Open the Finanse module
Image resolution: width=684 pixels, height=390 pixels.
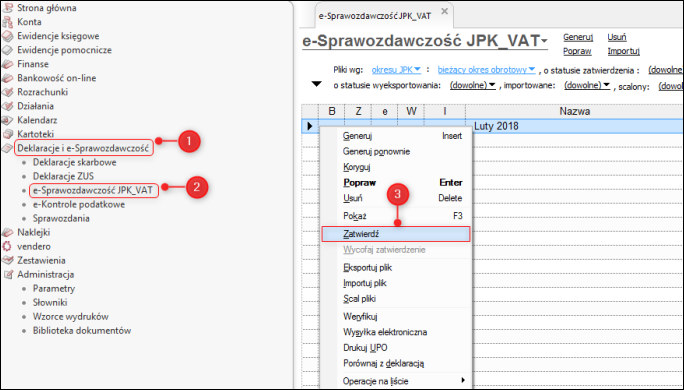pos(33,64)
